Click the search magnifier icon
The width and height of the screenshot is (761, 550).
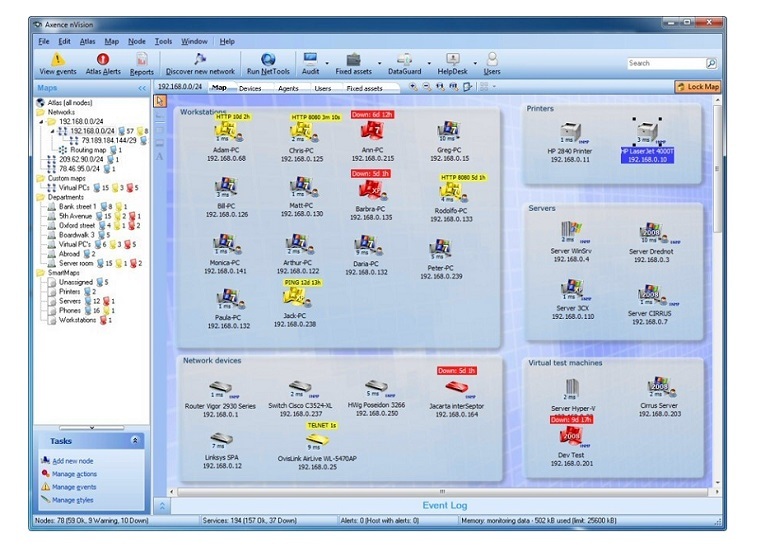[711, 63]
